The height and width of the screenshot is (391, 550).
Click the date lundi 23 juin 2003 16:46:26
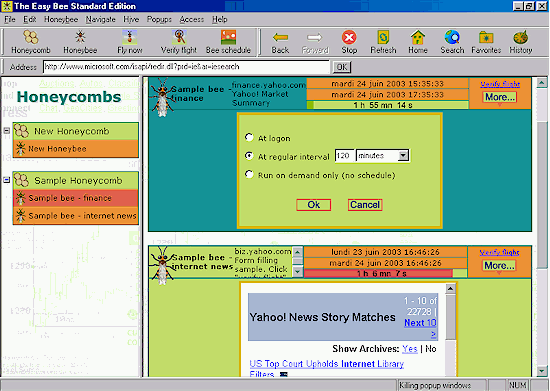point(385,252)
